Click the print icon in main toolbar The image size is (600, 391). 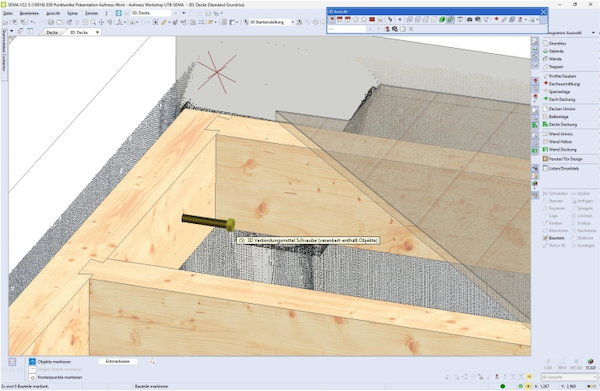(x=51, y=22)
